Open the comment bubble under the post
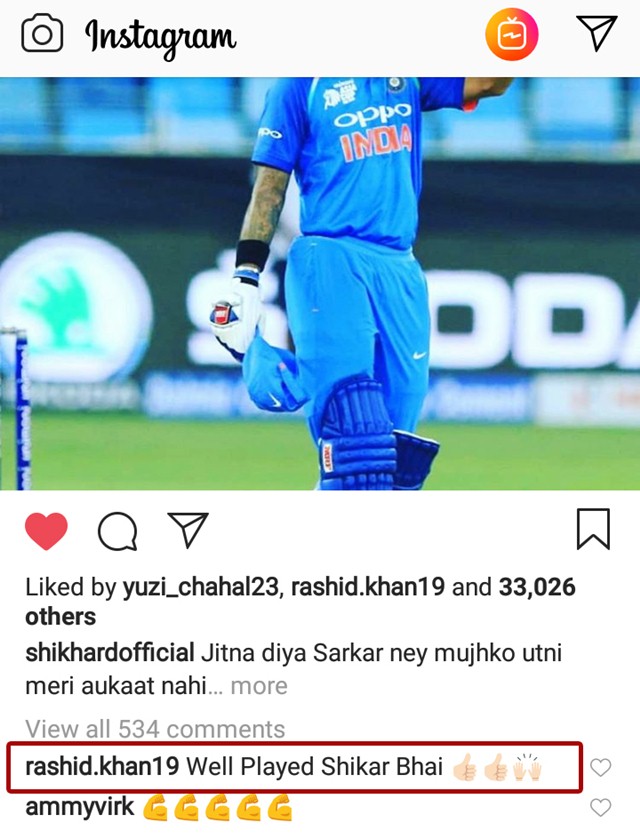This screenshot has height=837, width=640. 117,531
